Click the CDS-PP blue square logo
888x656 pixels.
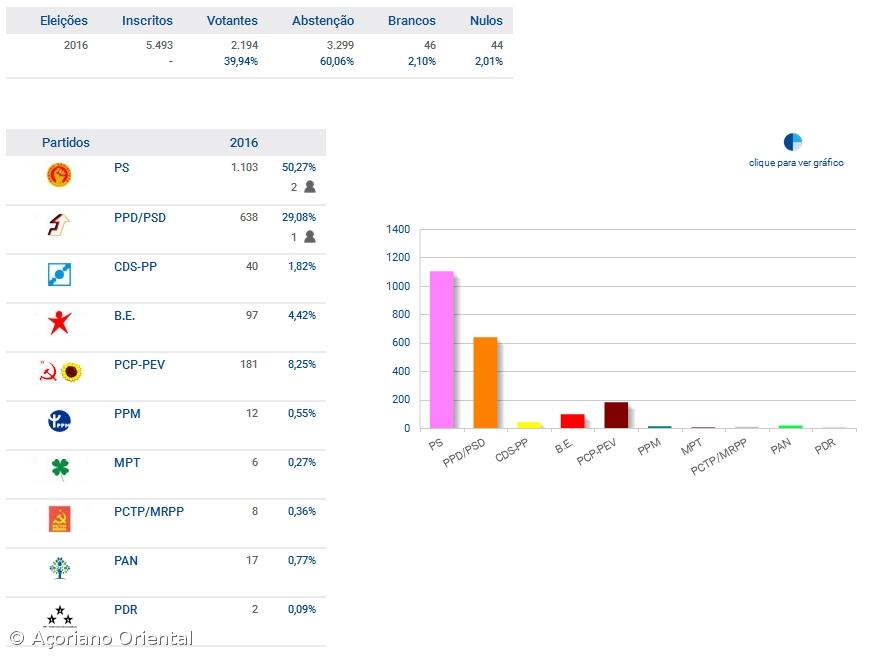coord(59,274)
